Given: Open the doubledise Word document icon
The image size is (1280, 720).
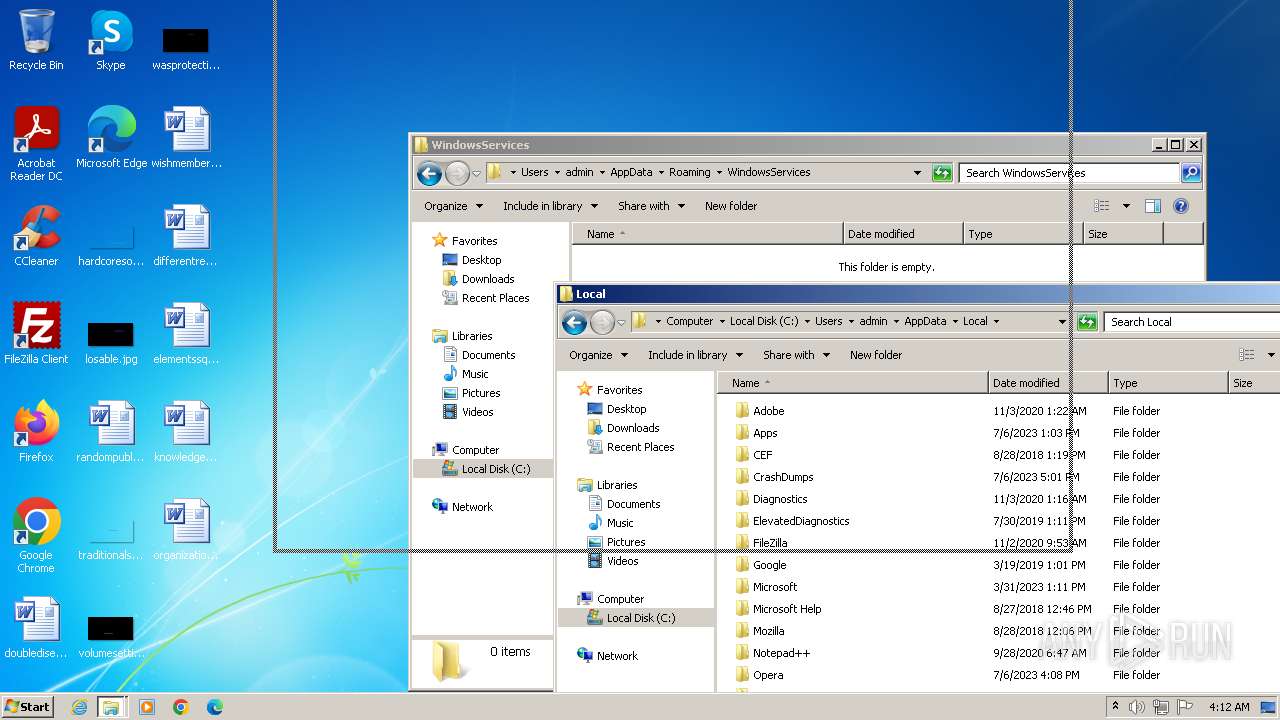Looking at the screenshot, I should pos(36,628).
